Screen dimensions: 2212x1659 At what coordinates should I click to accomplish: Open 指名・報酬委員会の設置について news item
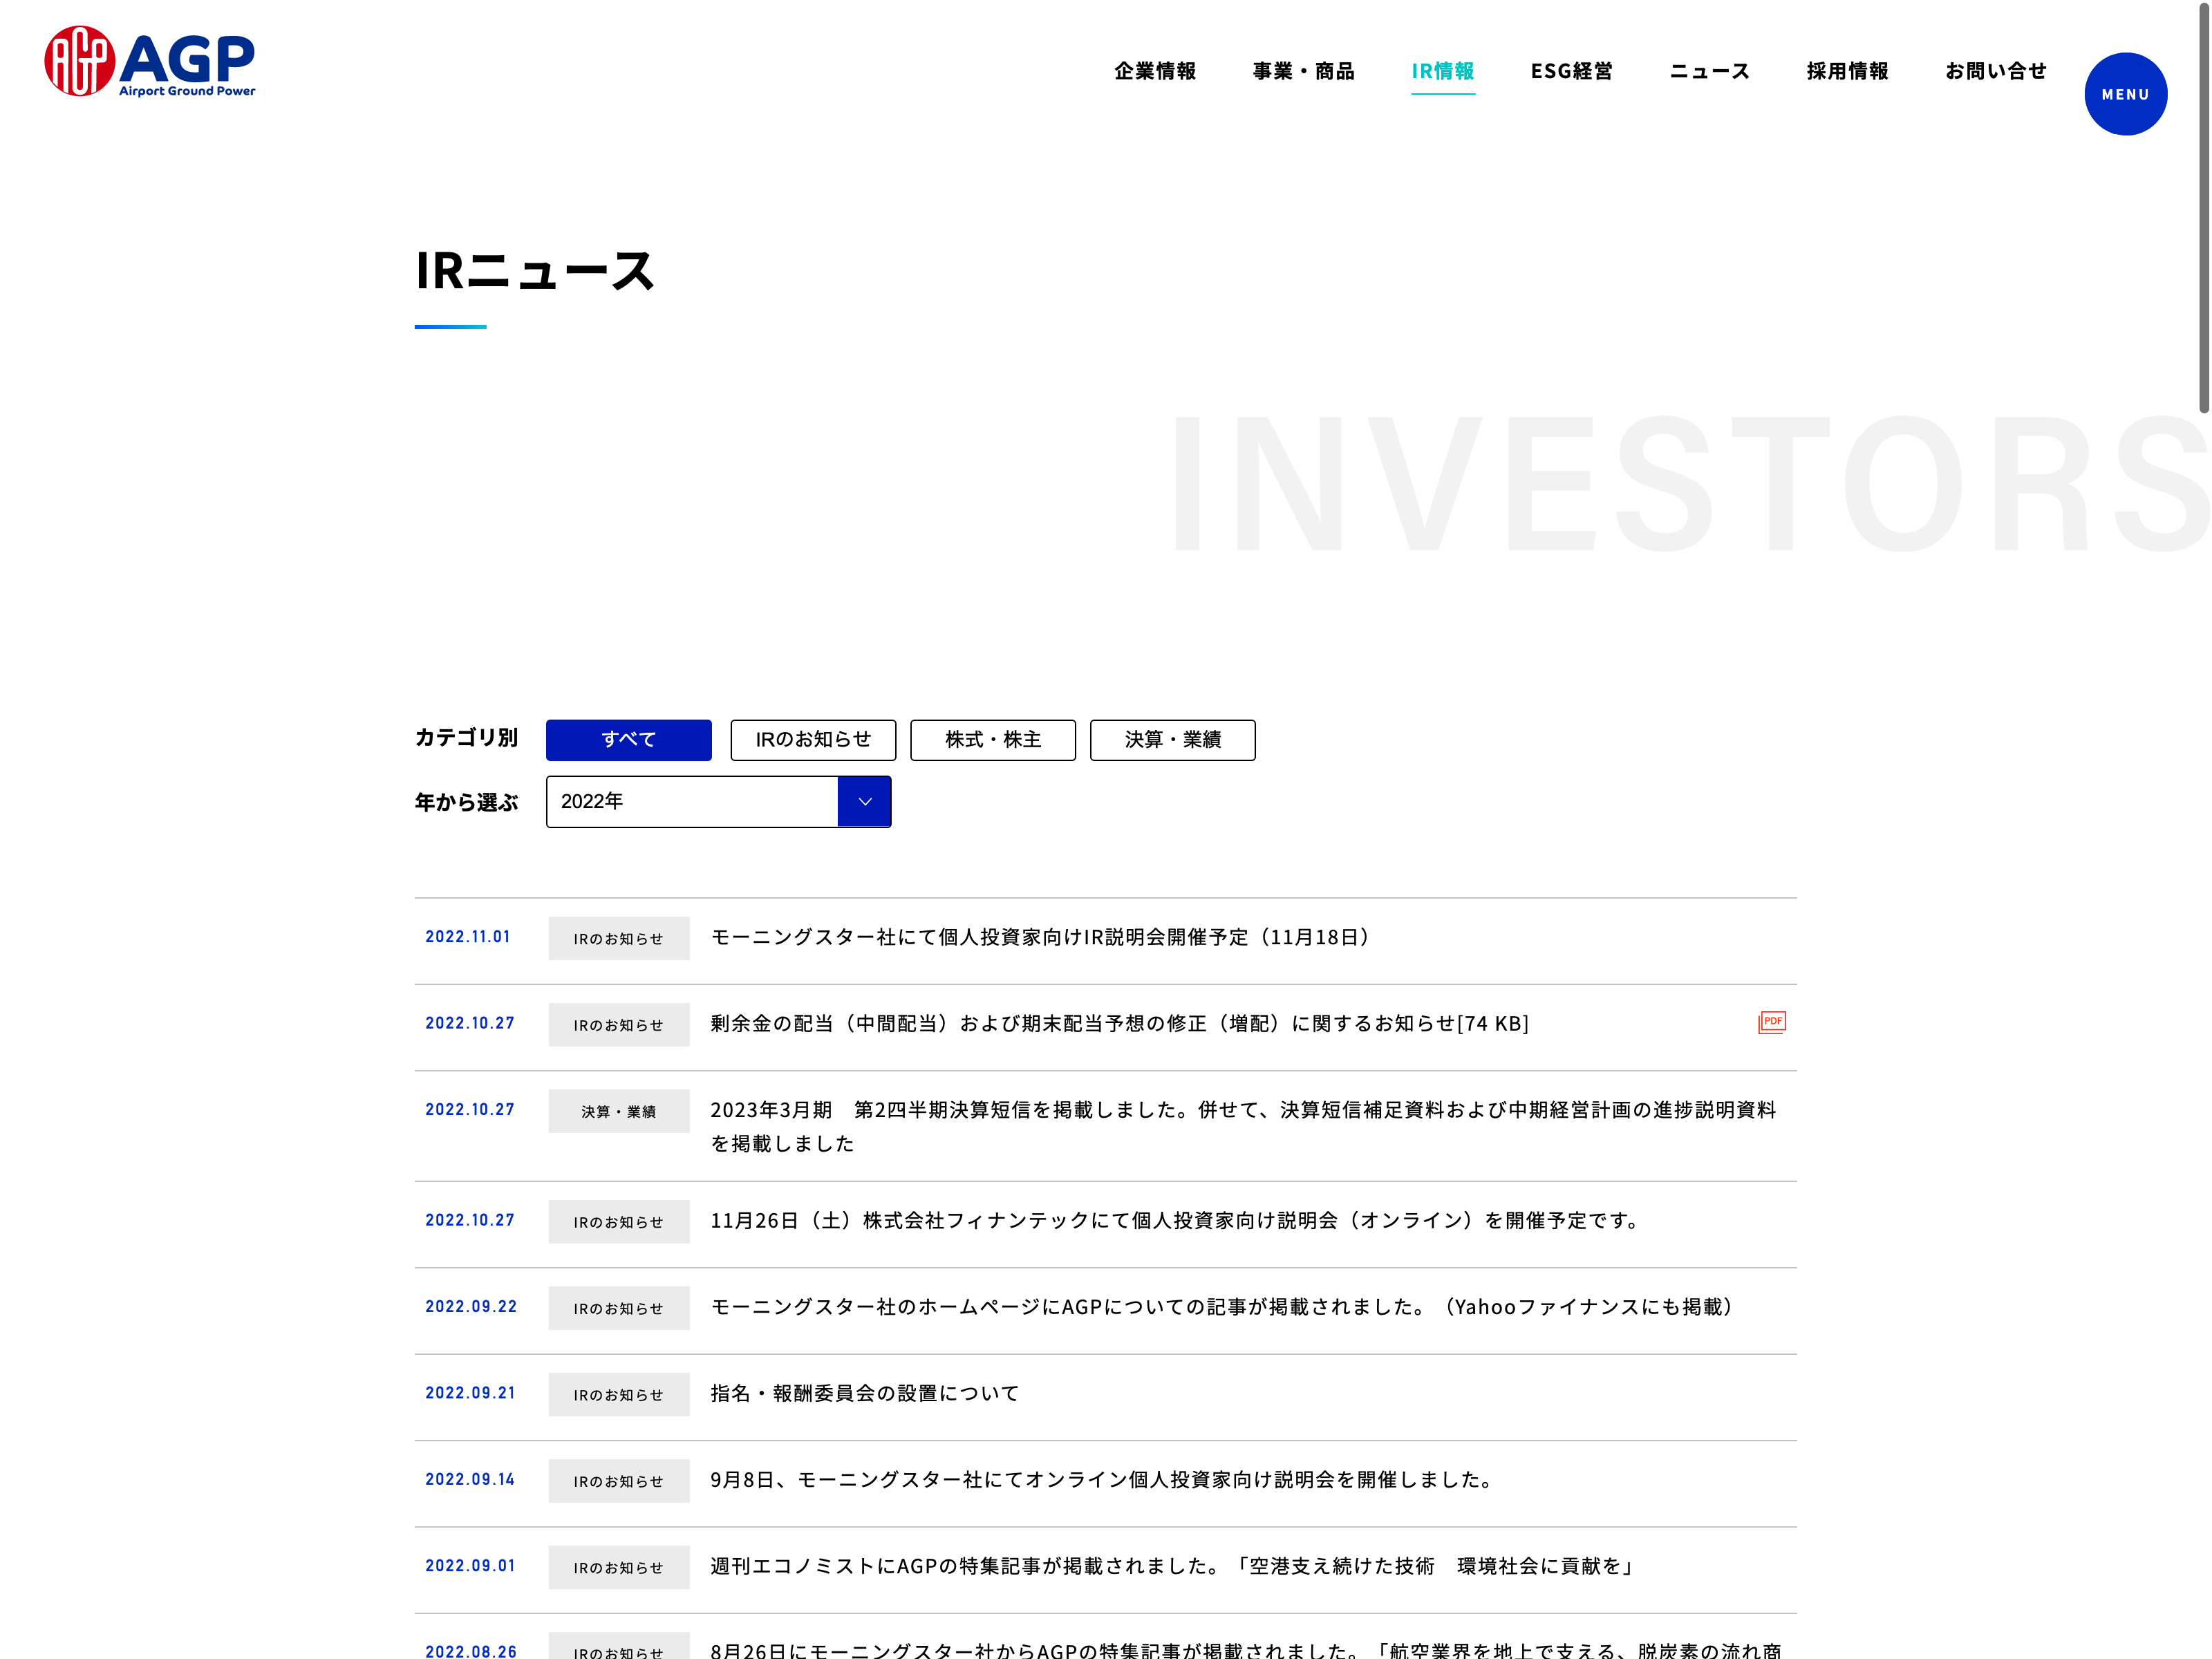pyautogui.click(x=865, y=1393)
